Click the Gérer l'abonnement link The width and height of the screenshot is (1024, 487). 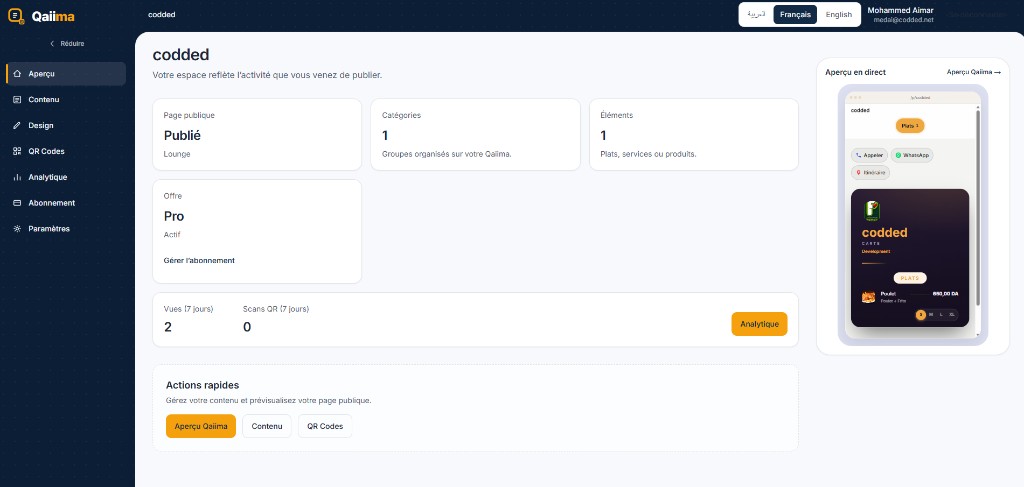click(x=199, y=260)
